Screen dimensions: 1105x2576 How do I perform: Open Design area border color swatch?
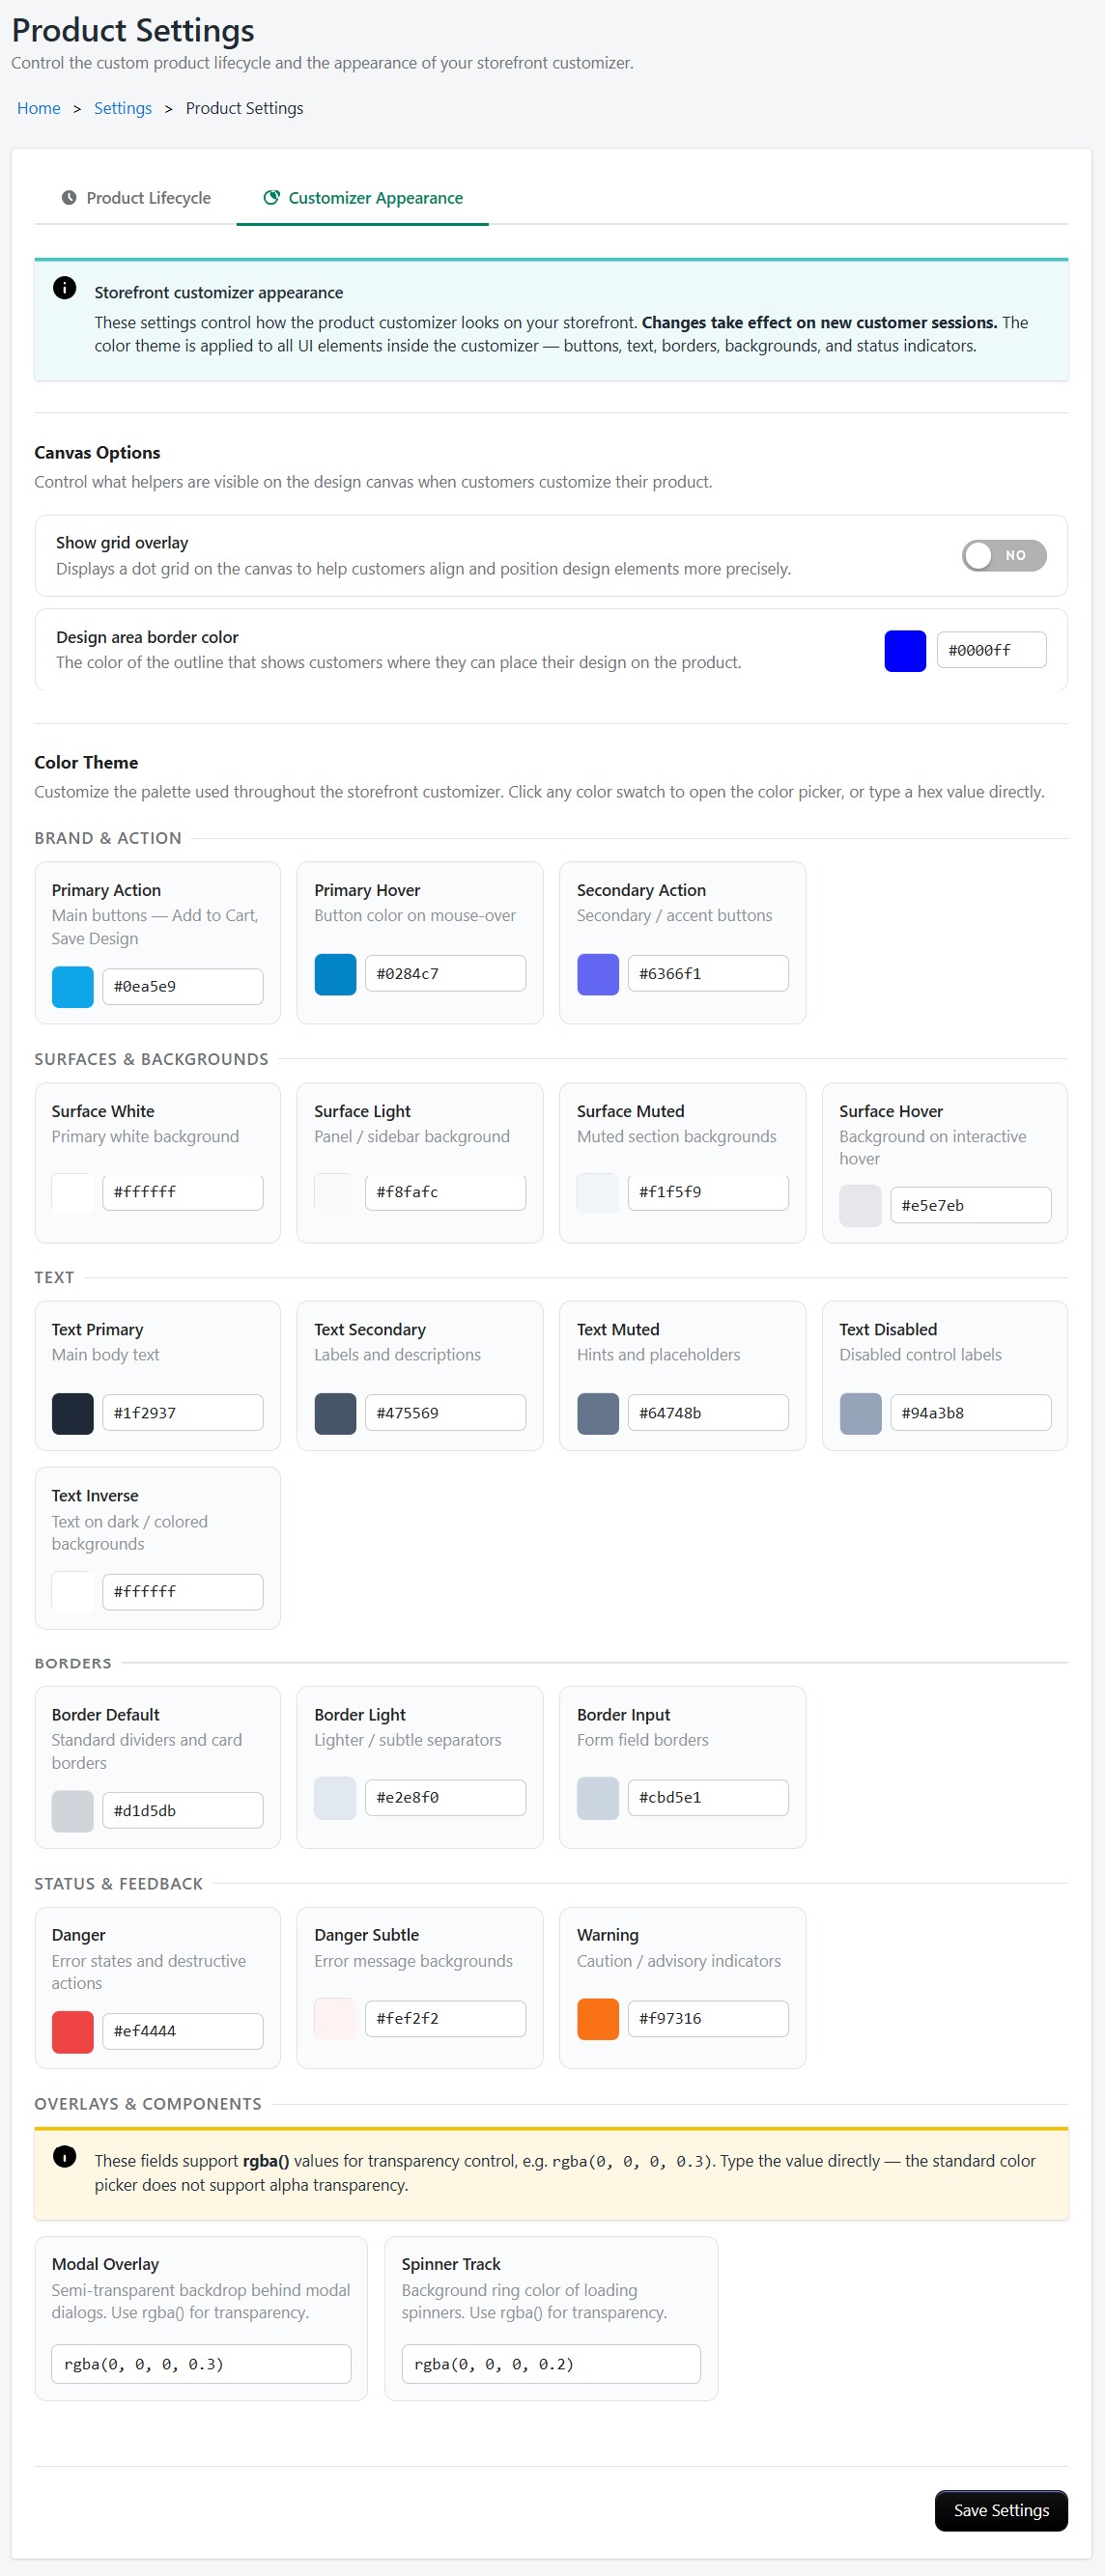tap(905, 650)
